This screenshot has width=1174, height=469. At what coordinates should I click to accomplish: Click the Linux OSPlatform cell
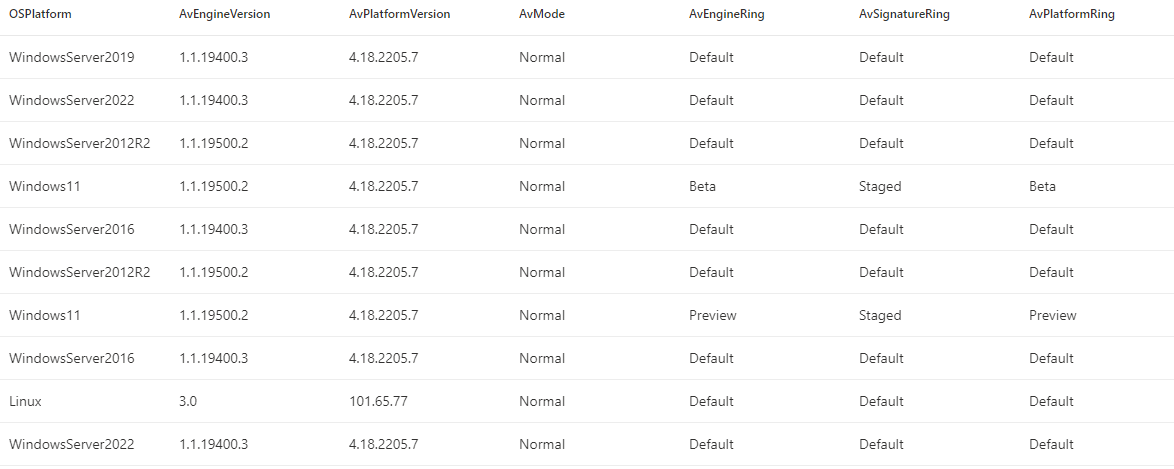[25, 401]
